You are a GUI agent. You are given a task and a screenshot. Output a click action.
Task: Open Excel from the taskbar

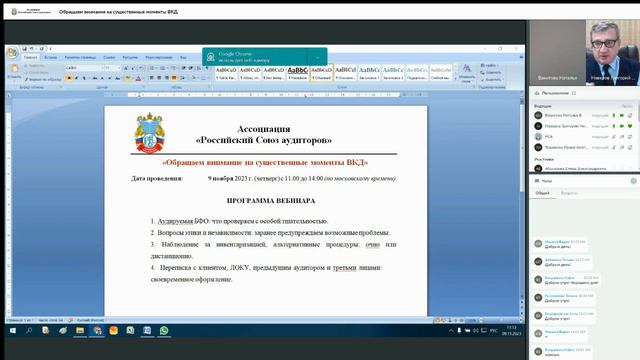130,331
